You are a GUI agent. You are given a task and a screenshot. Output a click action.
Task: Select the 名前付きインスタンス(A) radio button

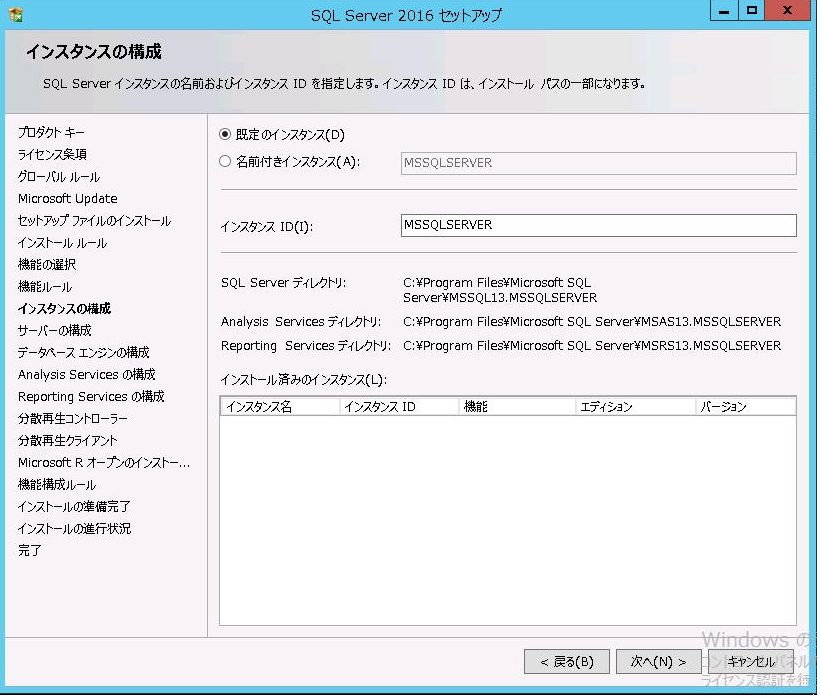pos(225,161)
